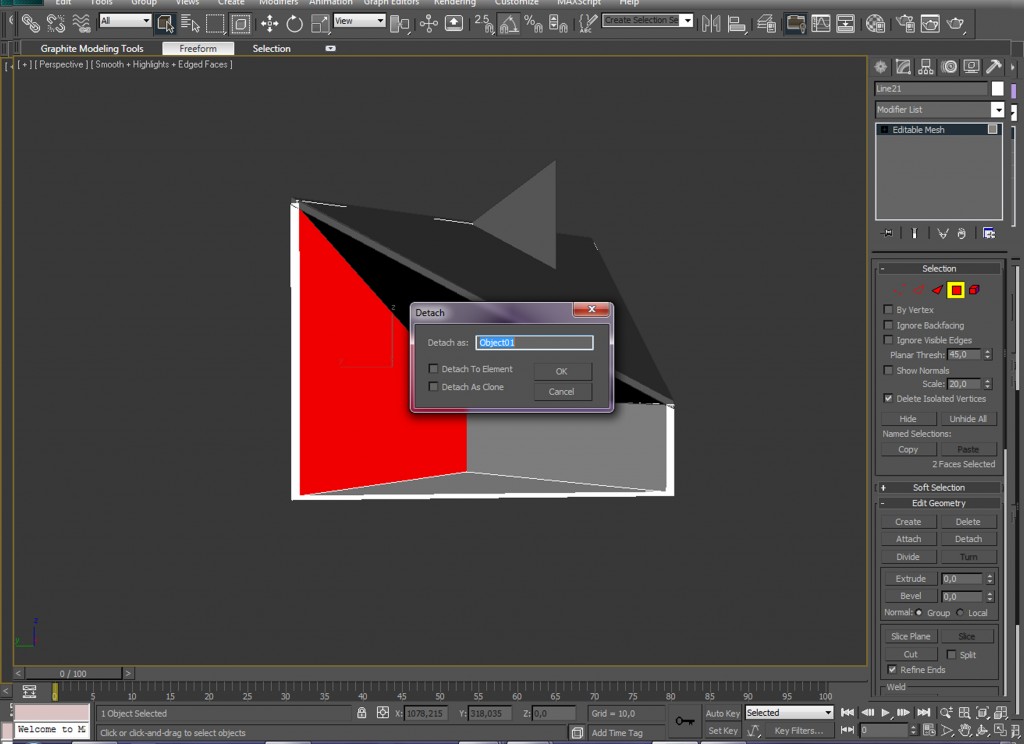This screenshot has width=1024, height=744.
Task: Enable Show Normals checkbox
Action: pos(888,370)
